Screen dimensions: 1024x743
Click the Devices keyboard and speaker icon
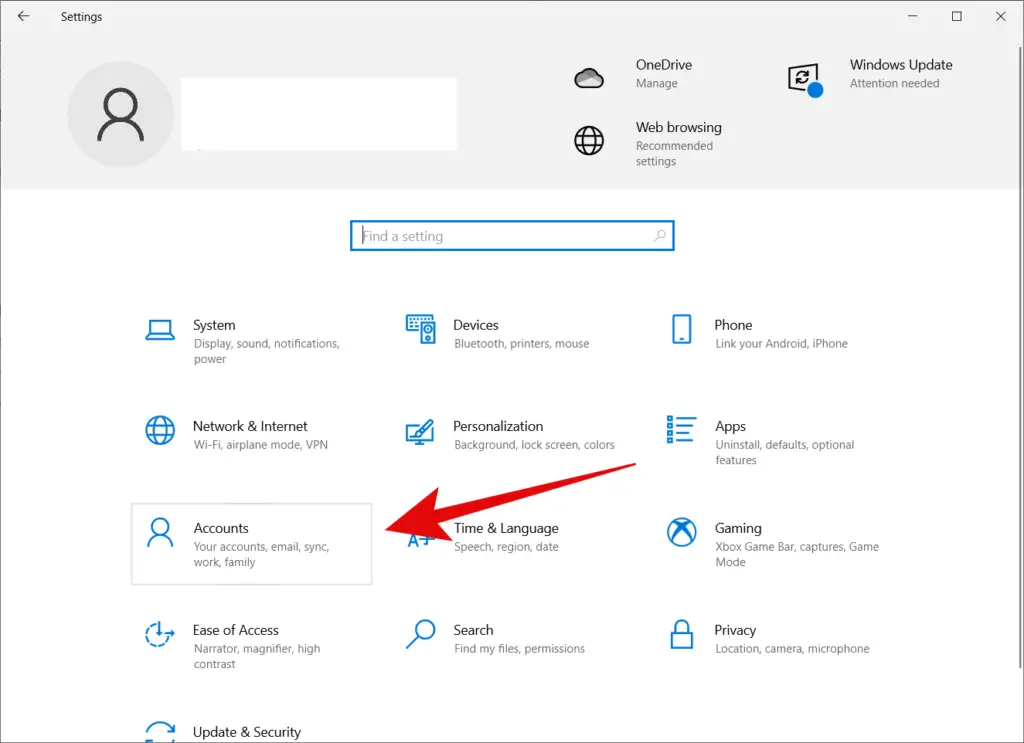point(421,328)
